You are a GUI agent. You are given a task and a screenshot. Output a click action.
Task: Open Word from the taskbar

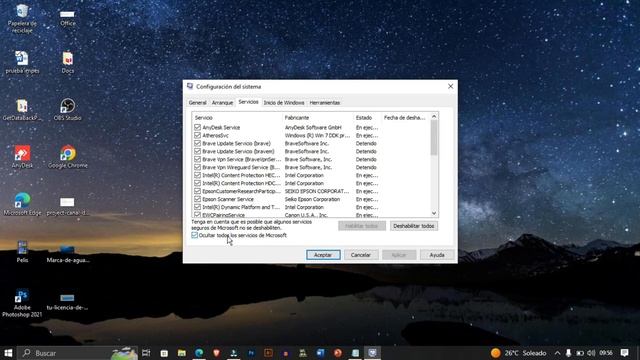point(320,353)
